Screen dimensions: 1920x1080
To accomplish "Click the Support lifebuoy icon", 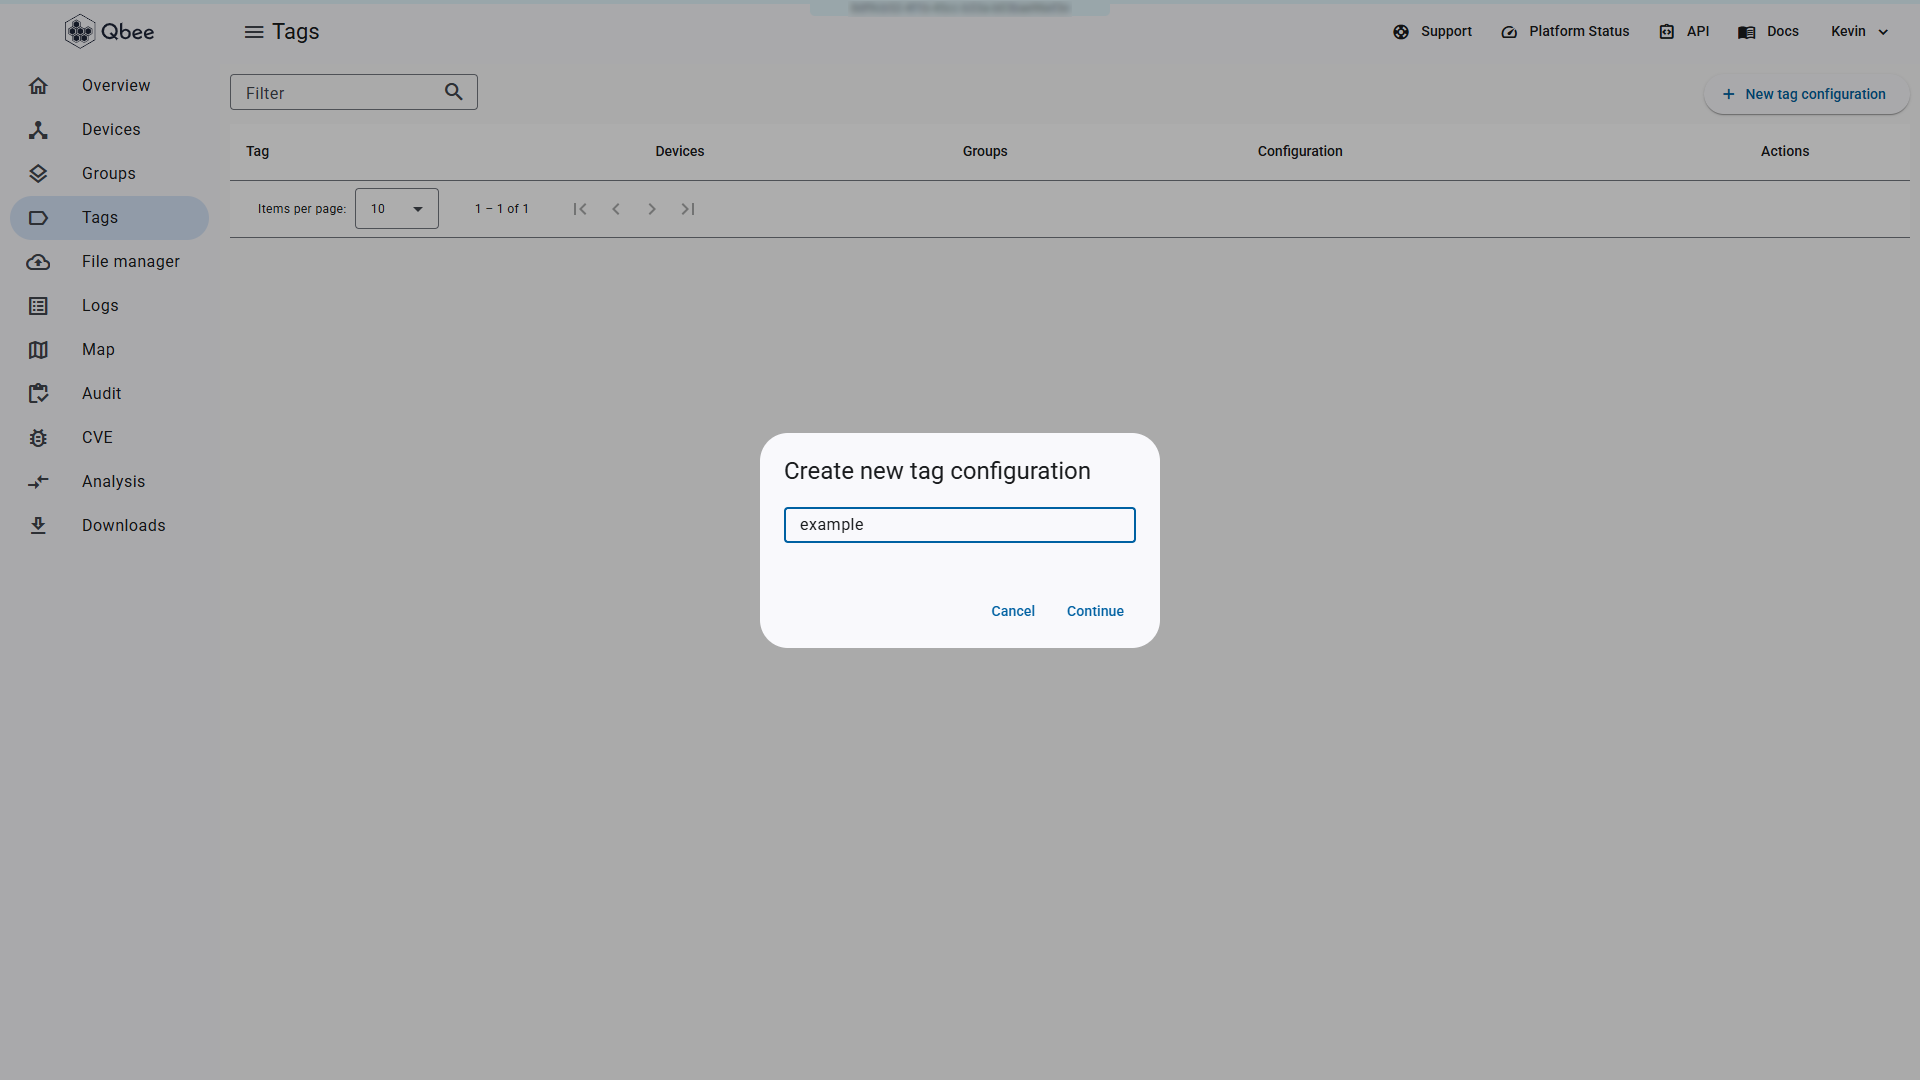I will (1401, 32).
